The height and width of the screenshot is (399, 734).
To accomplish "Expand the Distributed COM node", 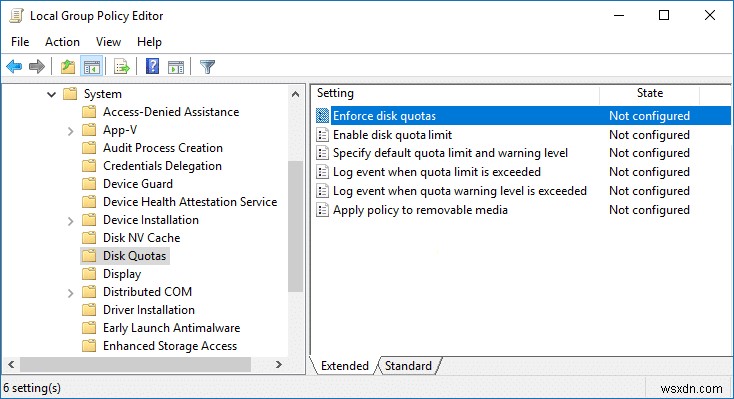I will 70,293.
